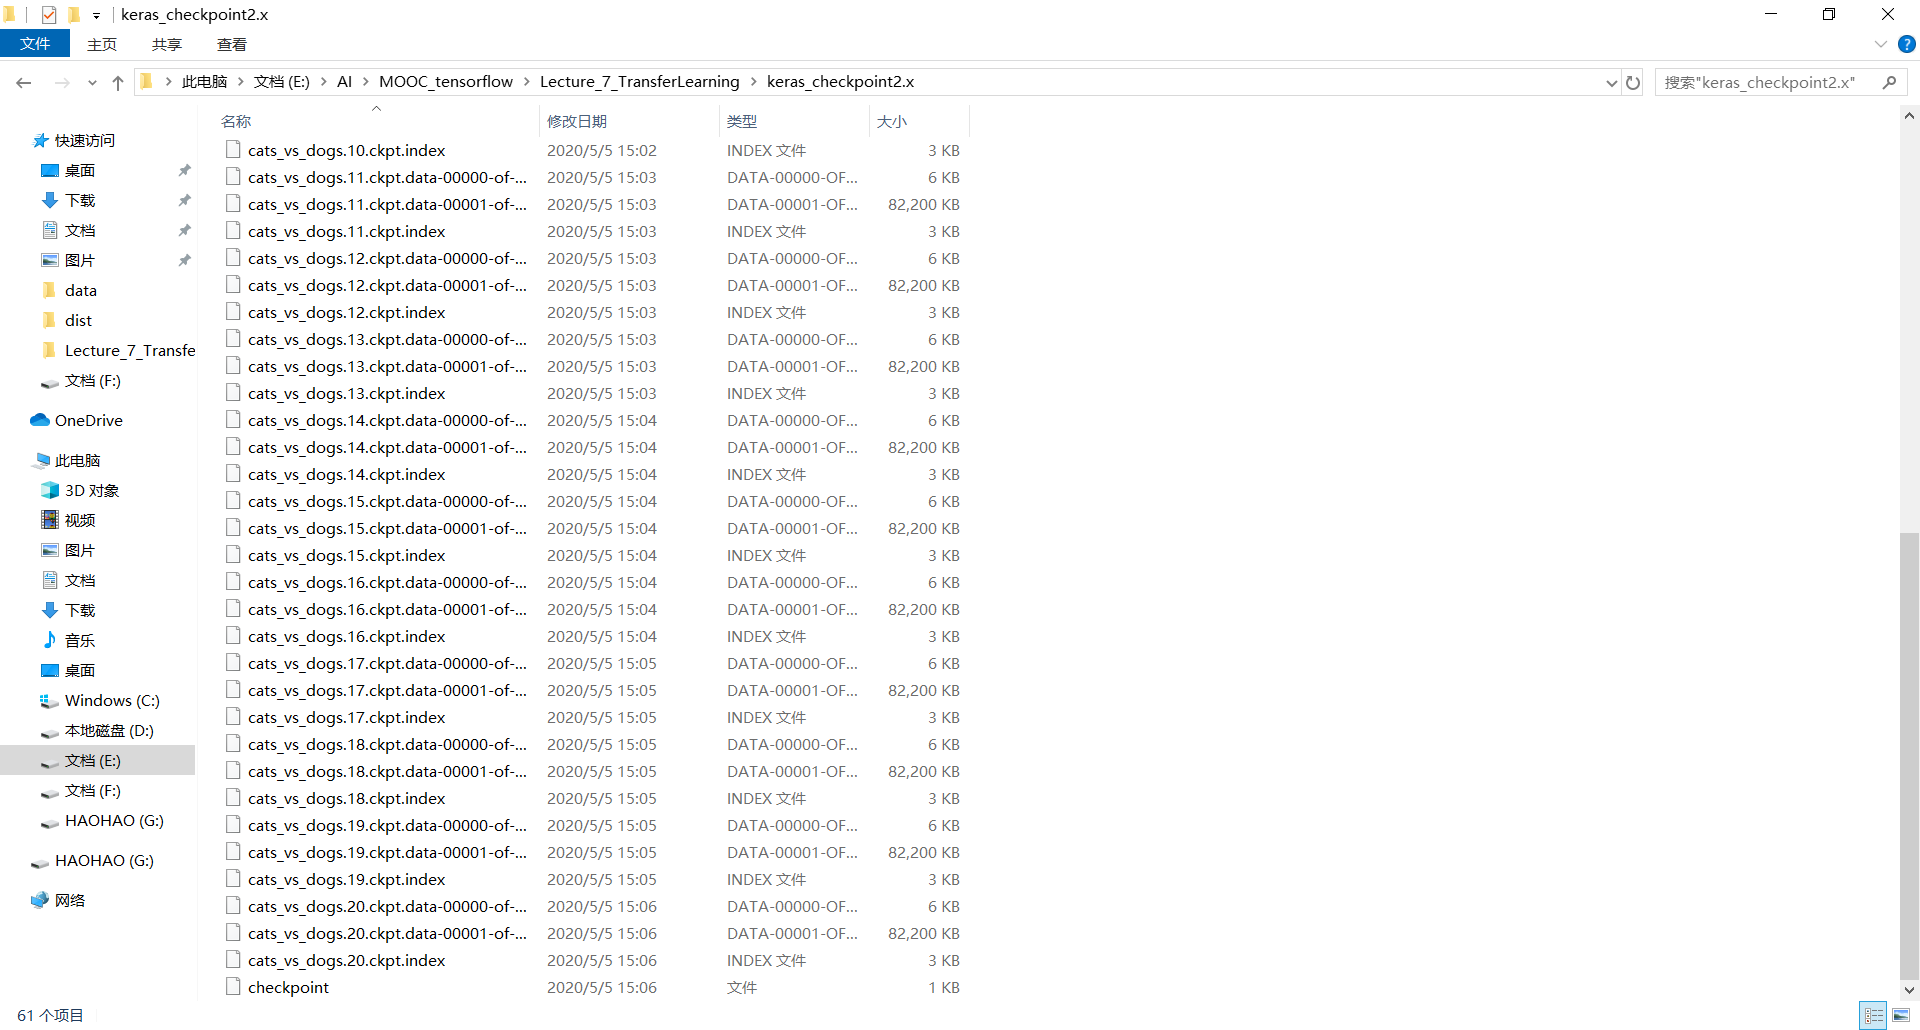Click the Back navigation arrow
Image resolution: width=1920 pixels, height=1030 pixels.
coord(24,83)
